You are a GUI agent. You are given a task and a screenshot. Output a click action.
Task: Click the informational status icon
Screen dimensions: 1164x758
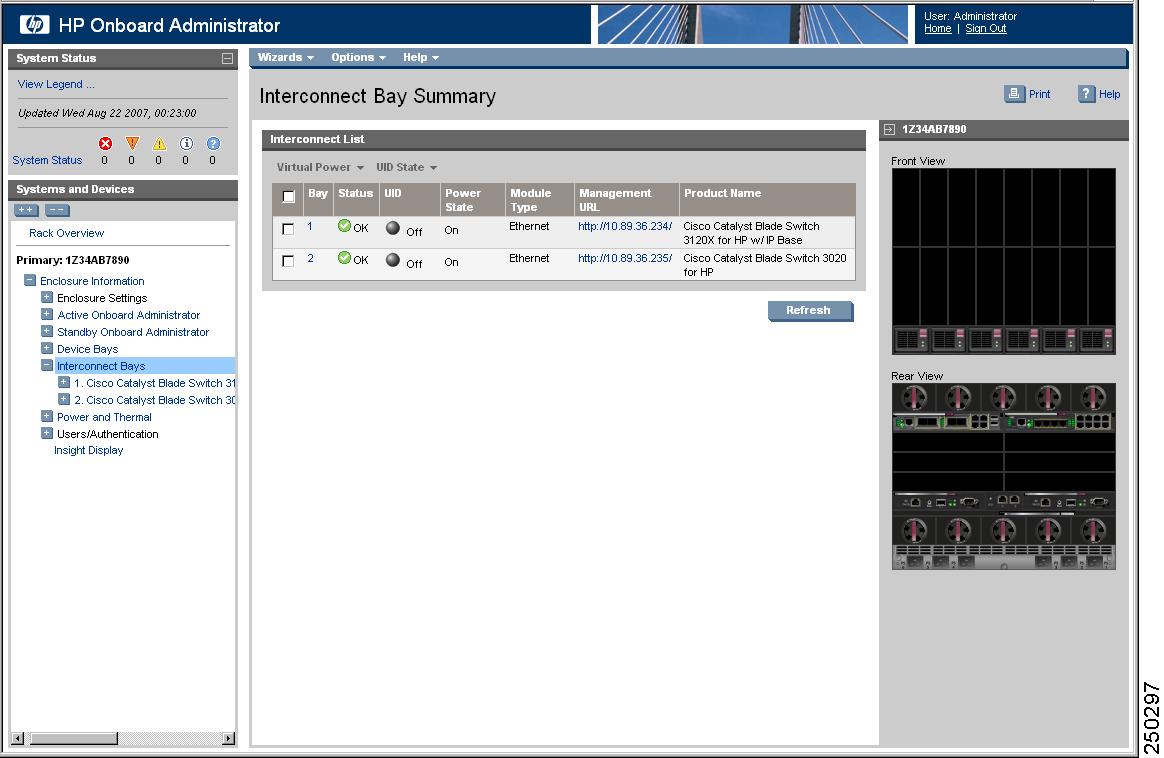(186, 143)
